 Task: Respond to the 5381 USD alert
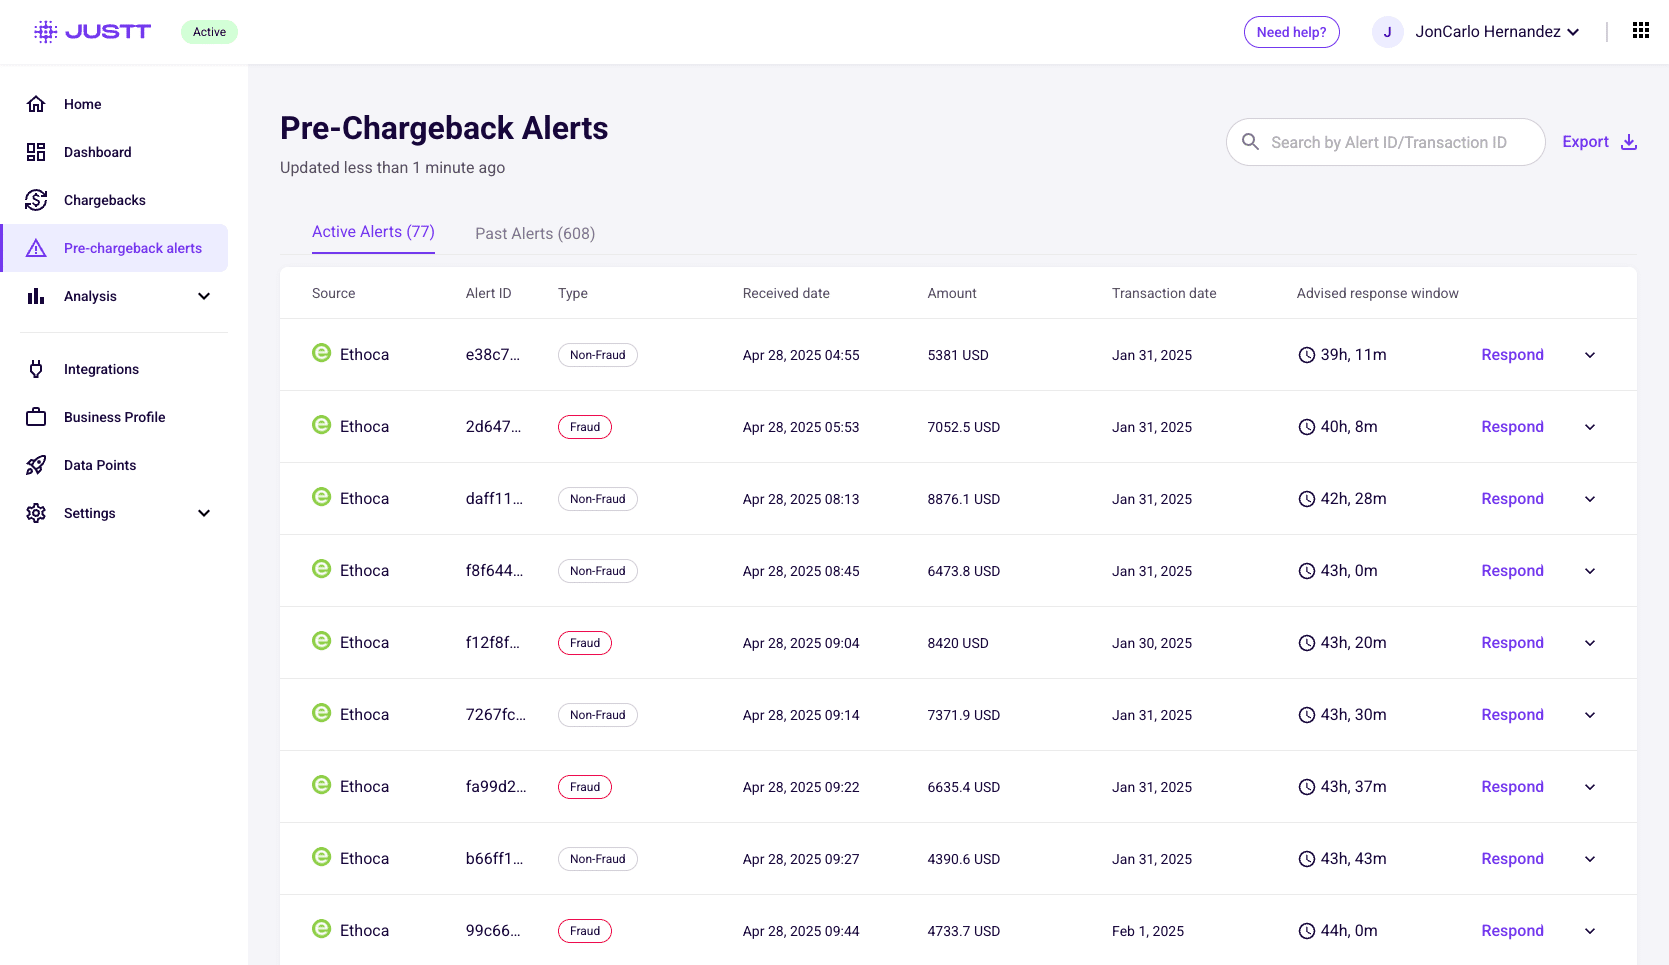(x=1512, y=355)
